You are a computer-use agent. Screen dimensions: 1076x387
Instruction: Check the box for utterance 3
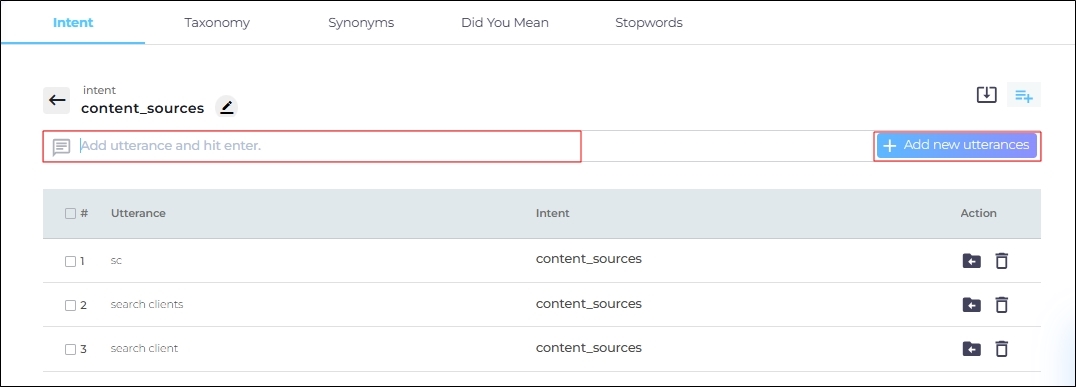tap(70, 349)
